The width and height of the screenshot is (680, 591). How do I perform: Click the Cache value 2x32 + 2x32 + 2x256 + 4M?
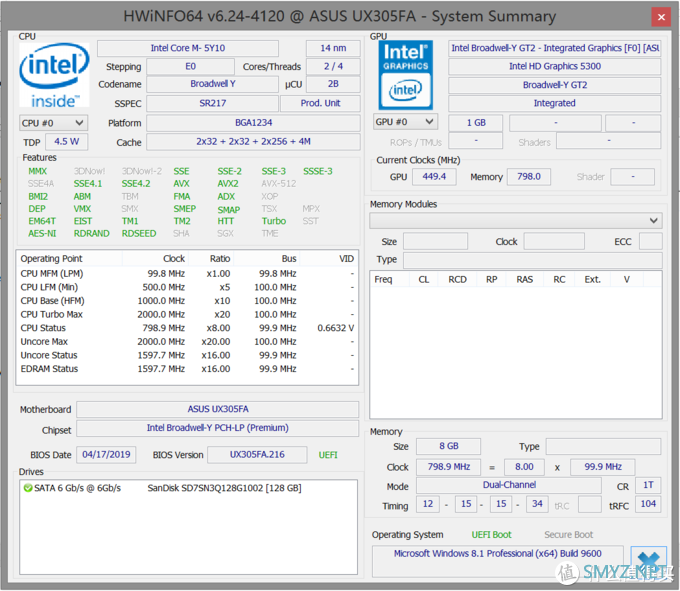[x=253, y=142]
